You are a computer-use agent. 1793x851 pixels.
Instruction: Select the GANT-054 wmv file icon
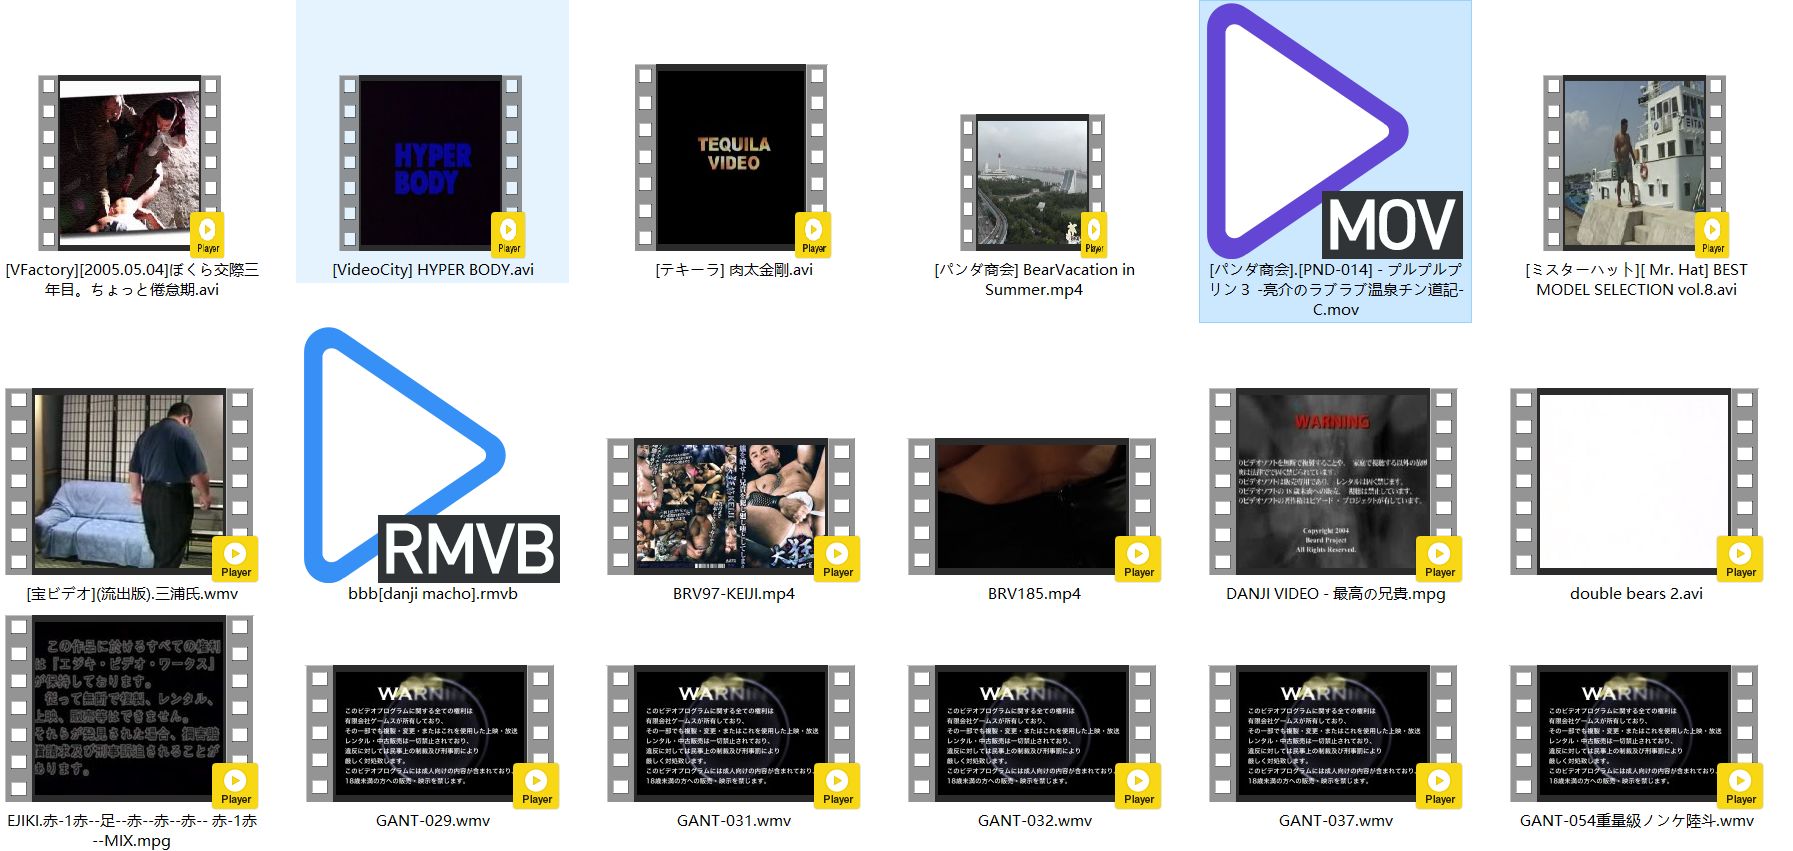(x=1634, y=733)
